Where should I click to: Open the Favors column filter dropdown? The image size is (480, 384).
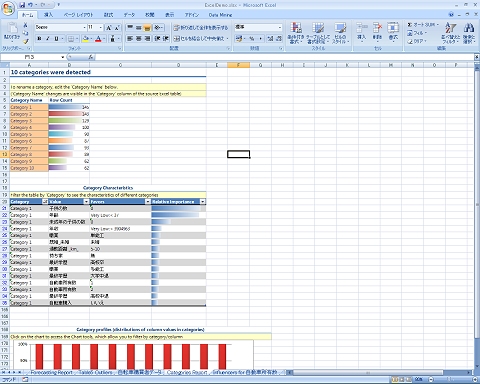point(148,202)
